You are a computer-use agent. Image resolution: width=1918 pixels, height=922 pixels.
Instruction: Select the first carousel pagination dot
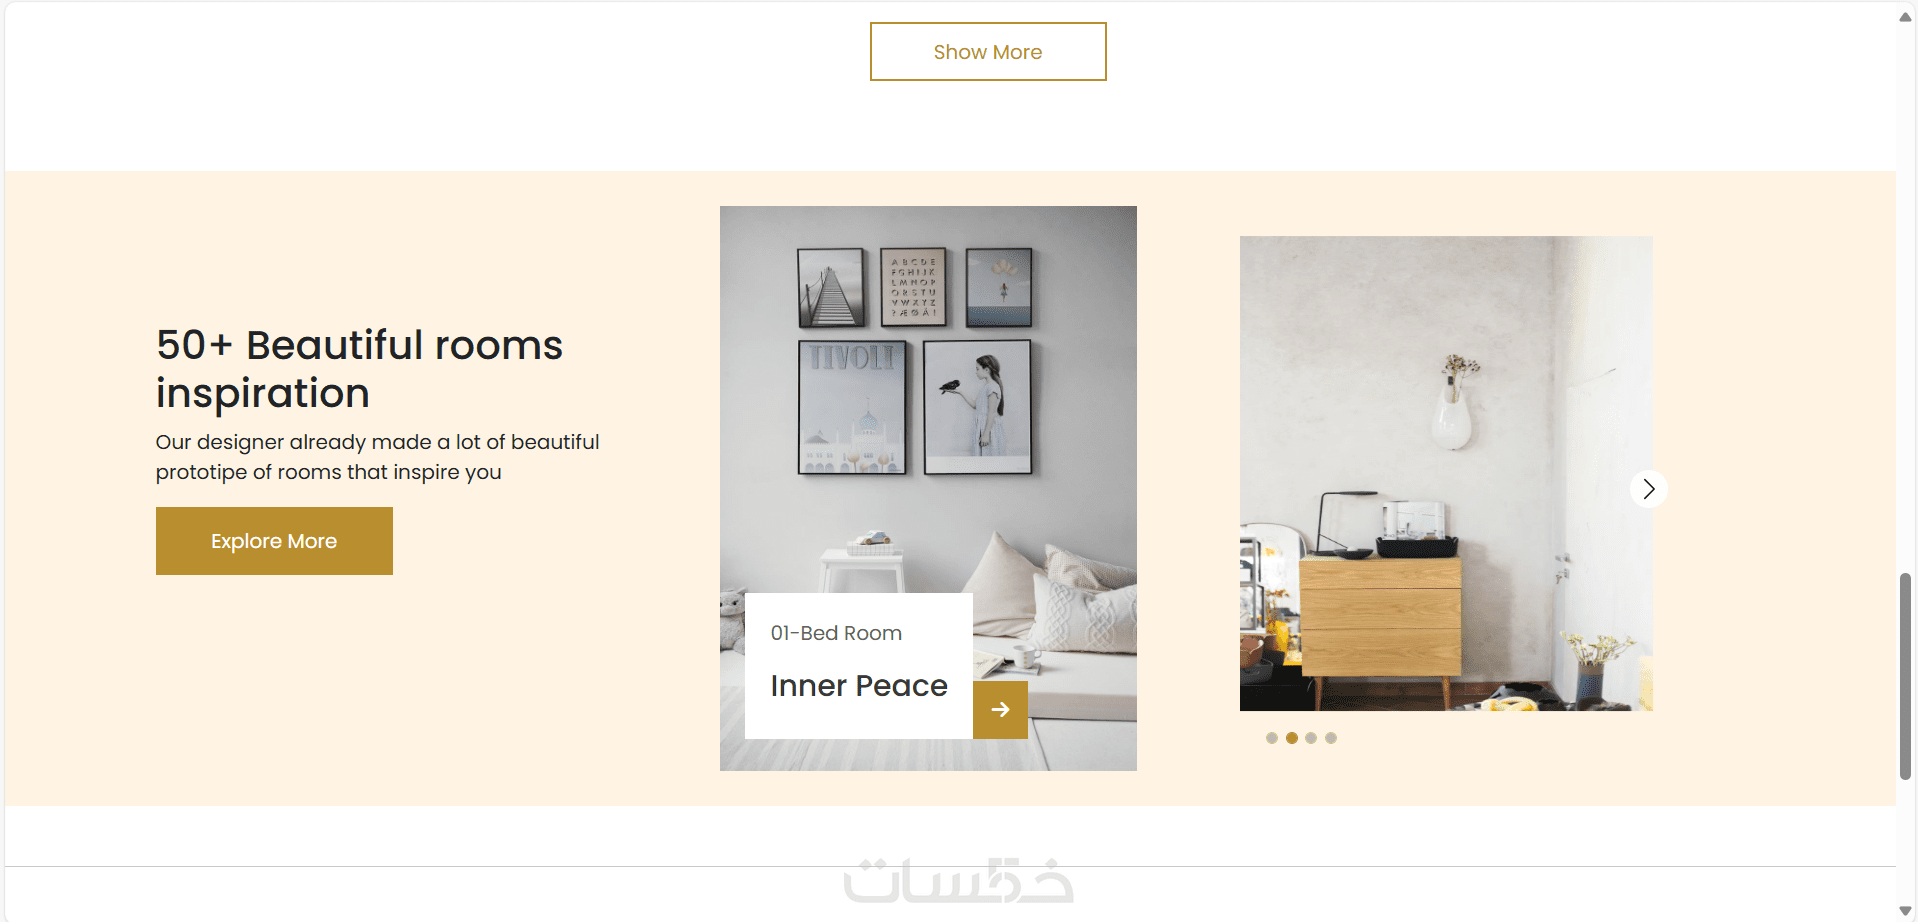[1272, 738]
